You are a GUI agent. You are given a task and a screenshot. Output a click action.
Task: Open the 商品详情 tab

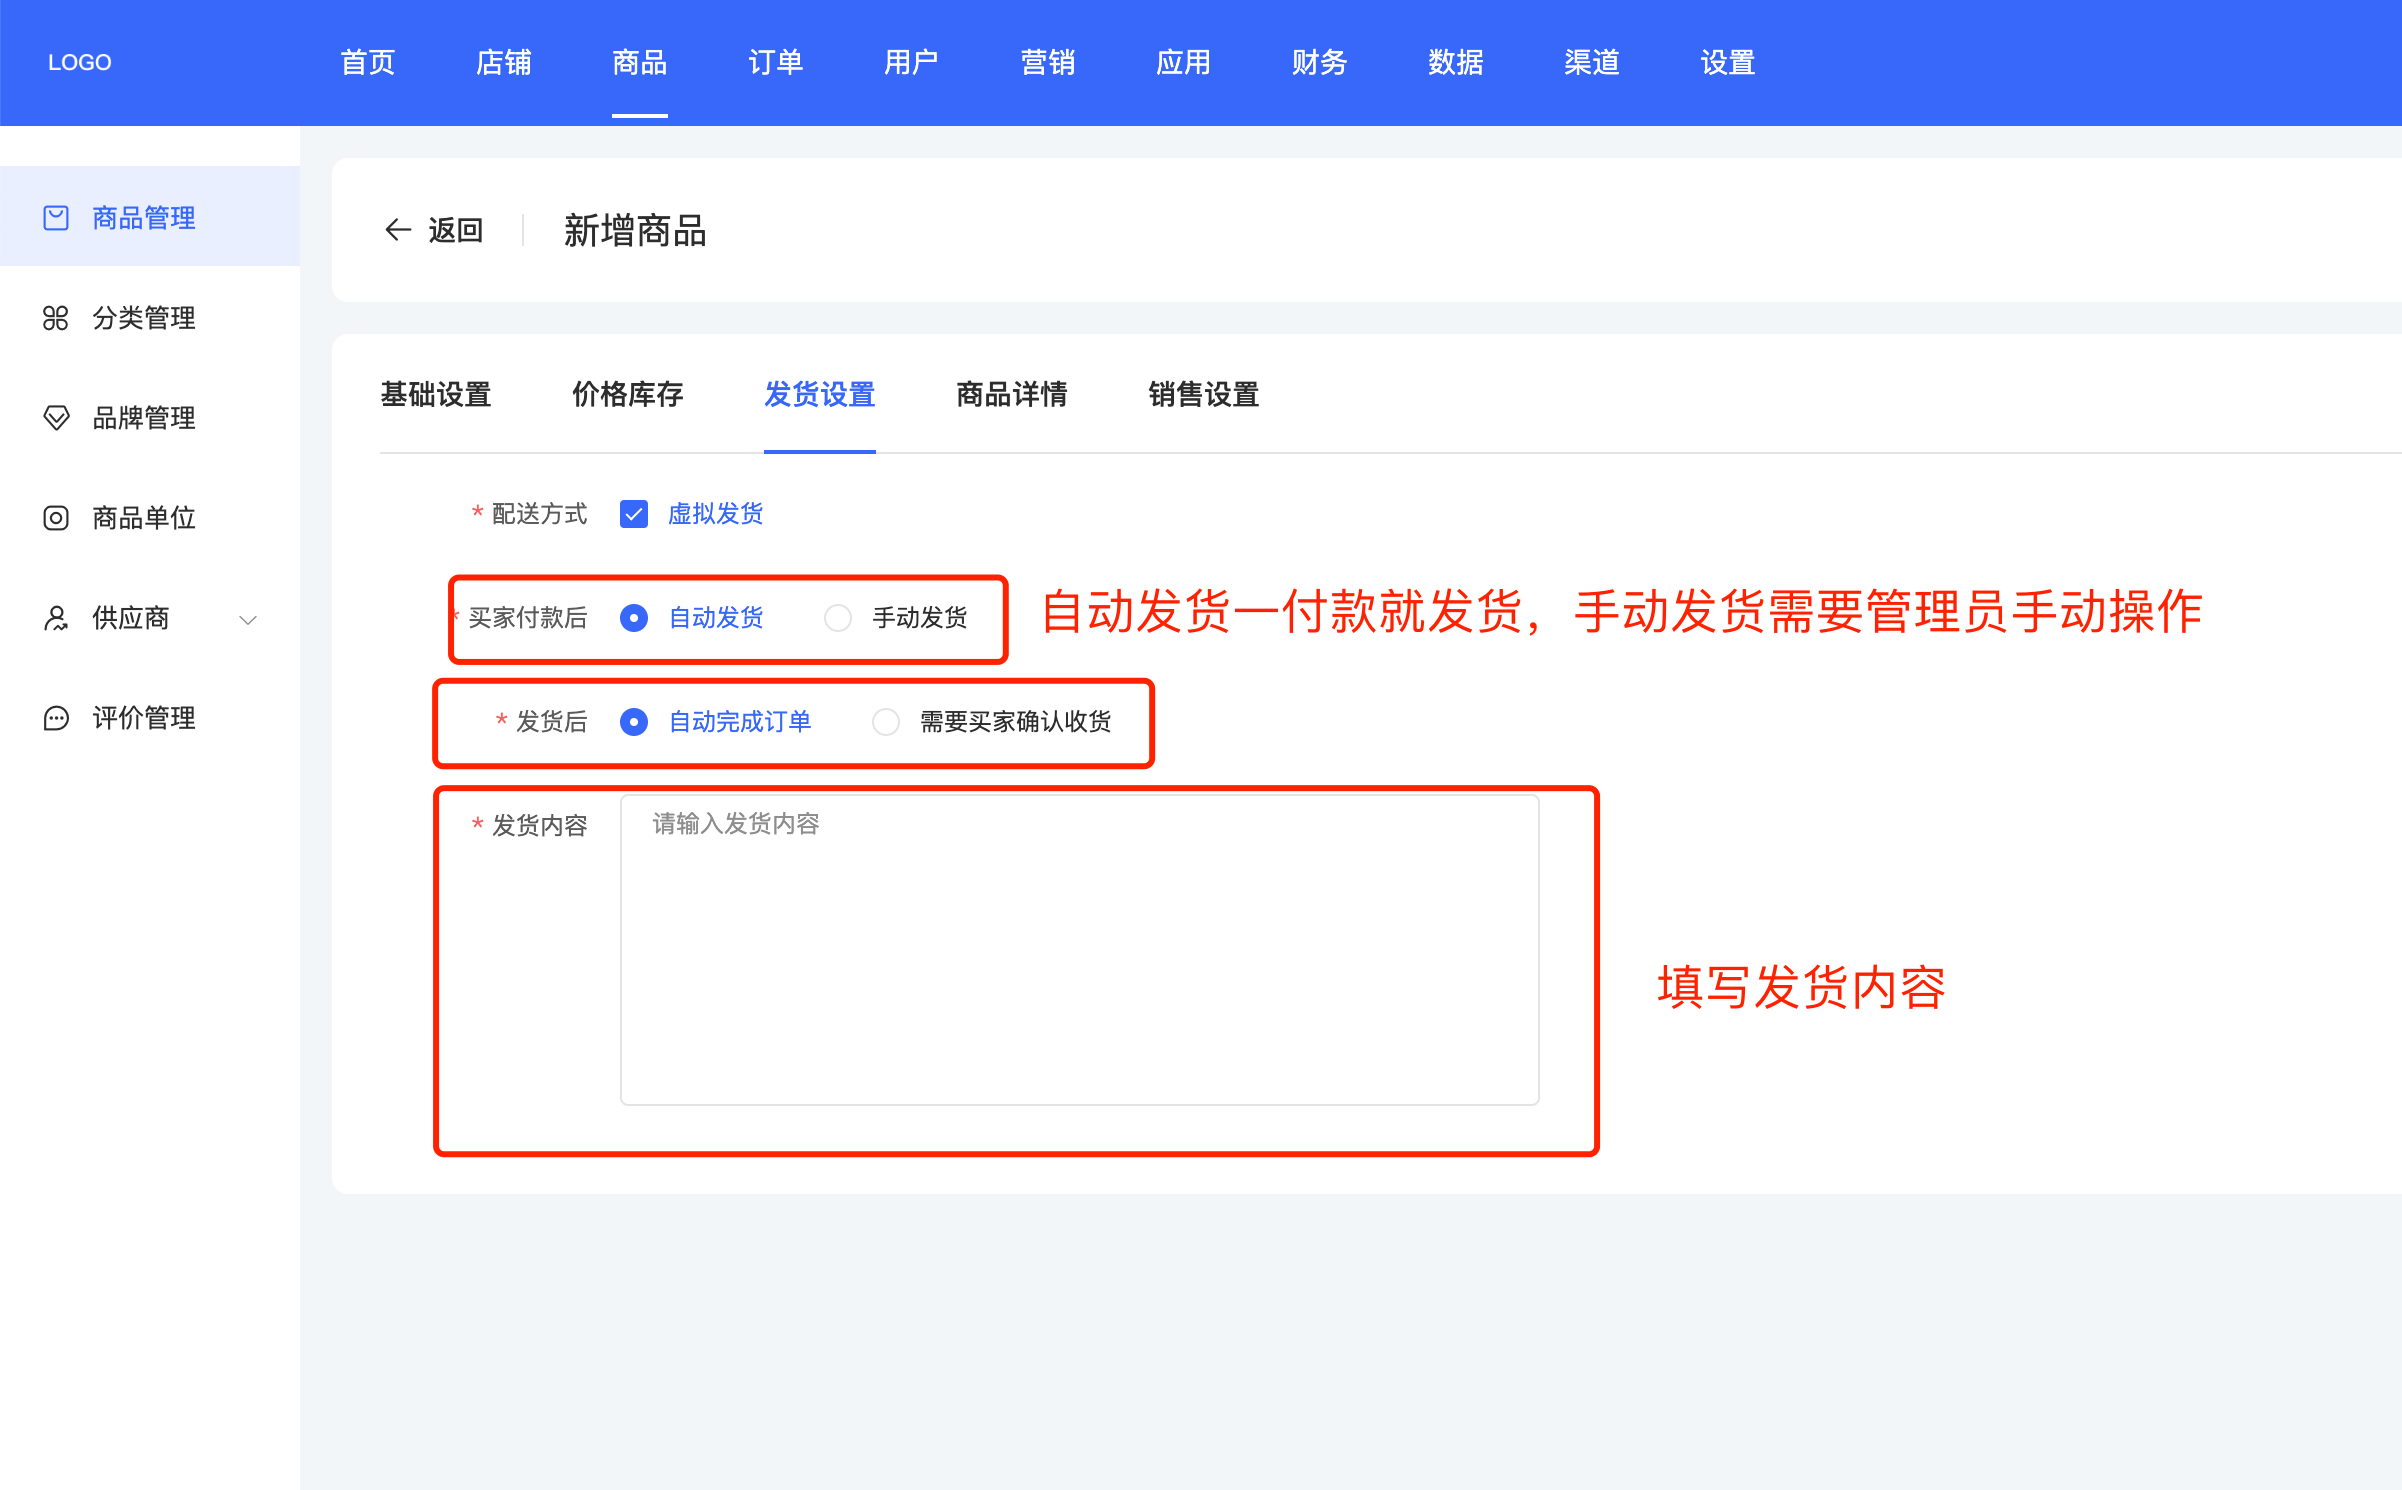(x=1012, y=395)
